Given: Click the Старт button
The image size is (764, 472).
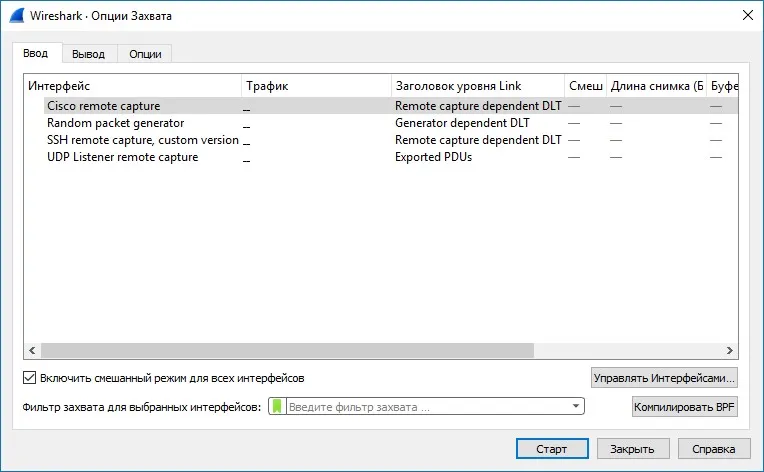Looking at the screenshot, I should [x=552, y=449].
